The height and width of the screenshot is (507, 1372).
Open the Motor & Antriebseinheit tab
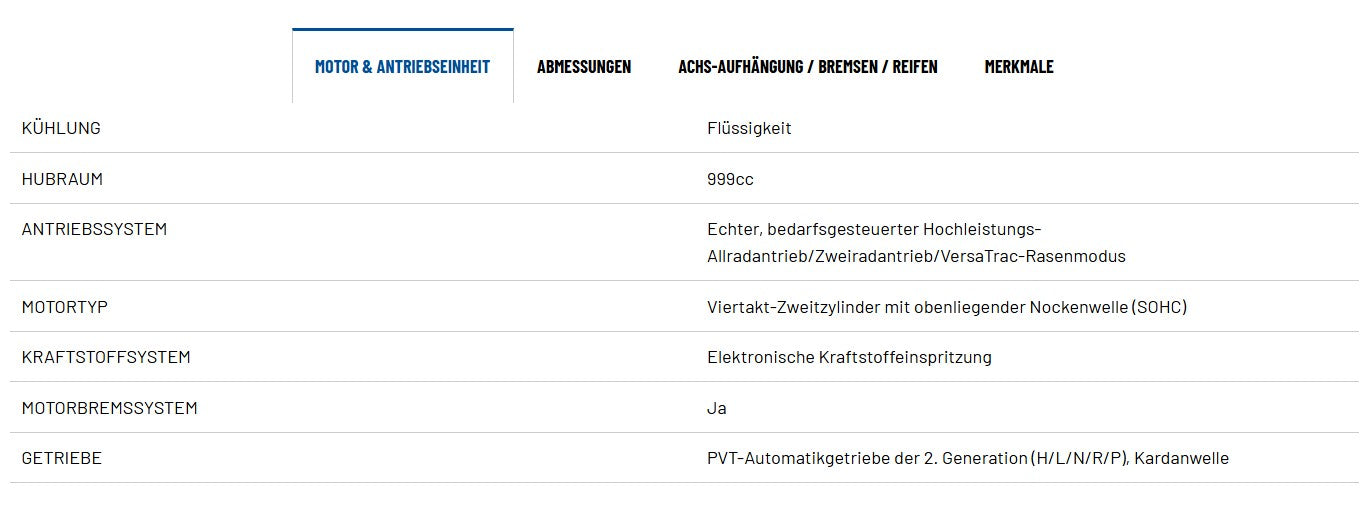tap(402, 67)
